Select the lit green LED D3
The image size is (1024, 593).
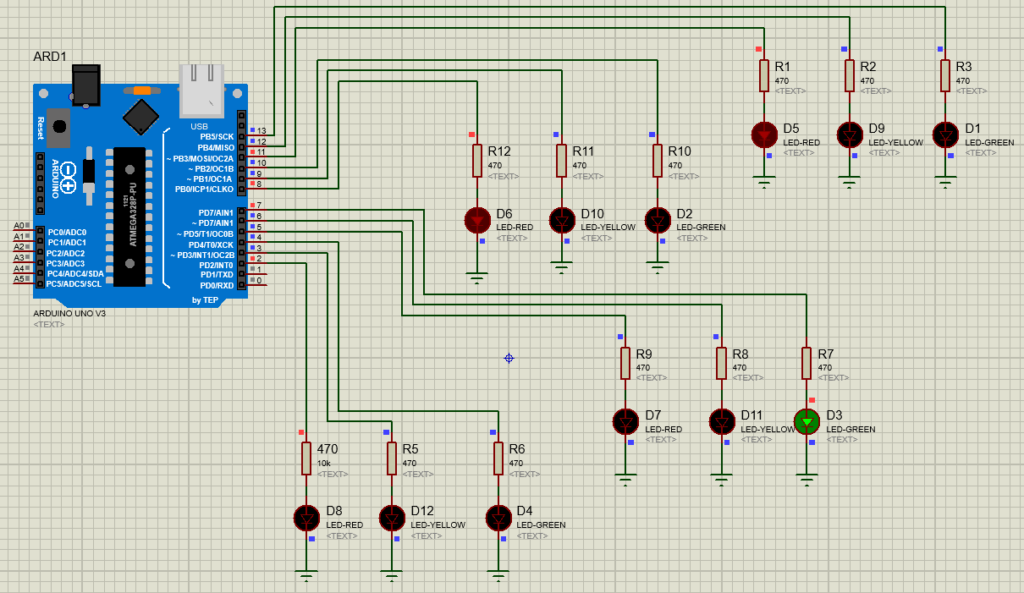click(x=807, y=422)
